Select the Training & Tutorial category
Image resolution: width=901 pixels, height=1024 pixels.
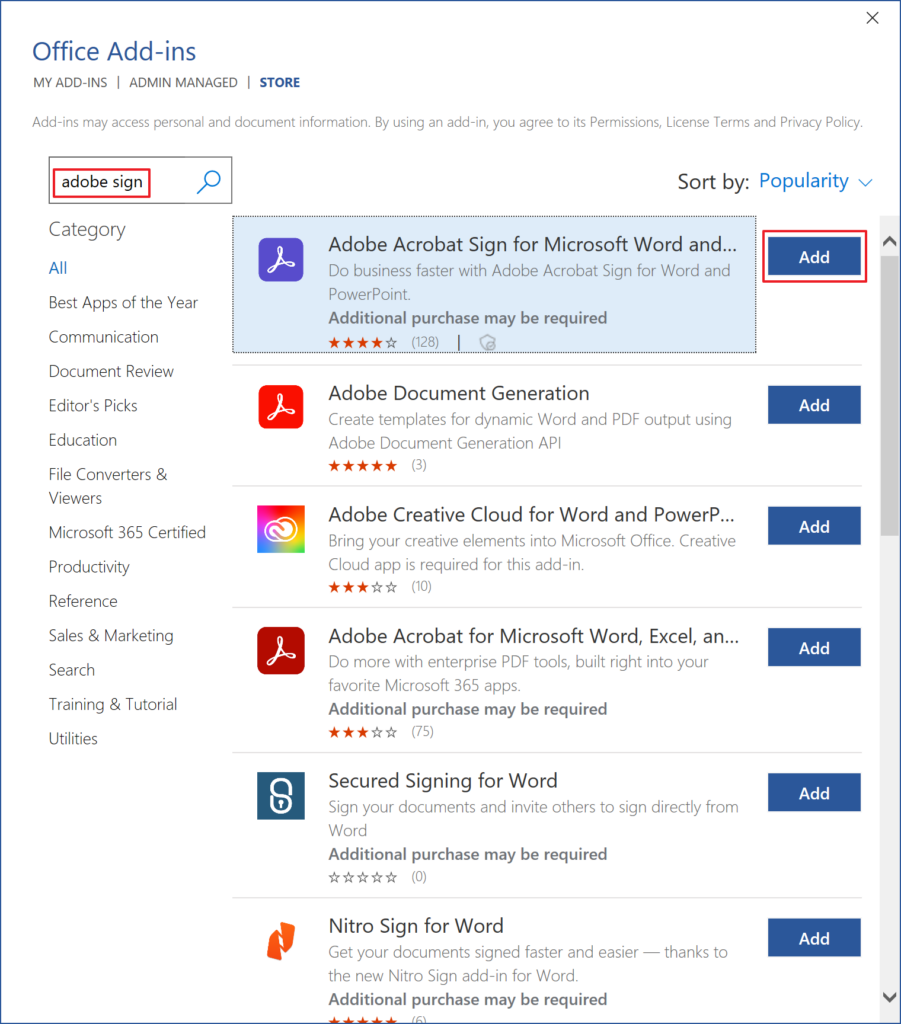[x=114, y=704]
